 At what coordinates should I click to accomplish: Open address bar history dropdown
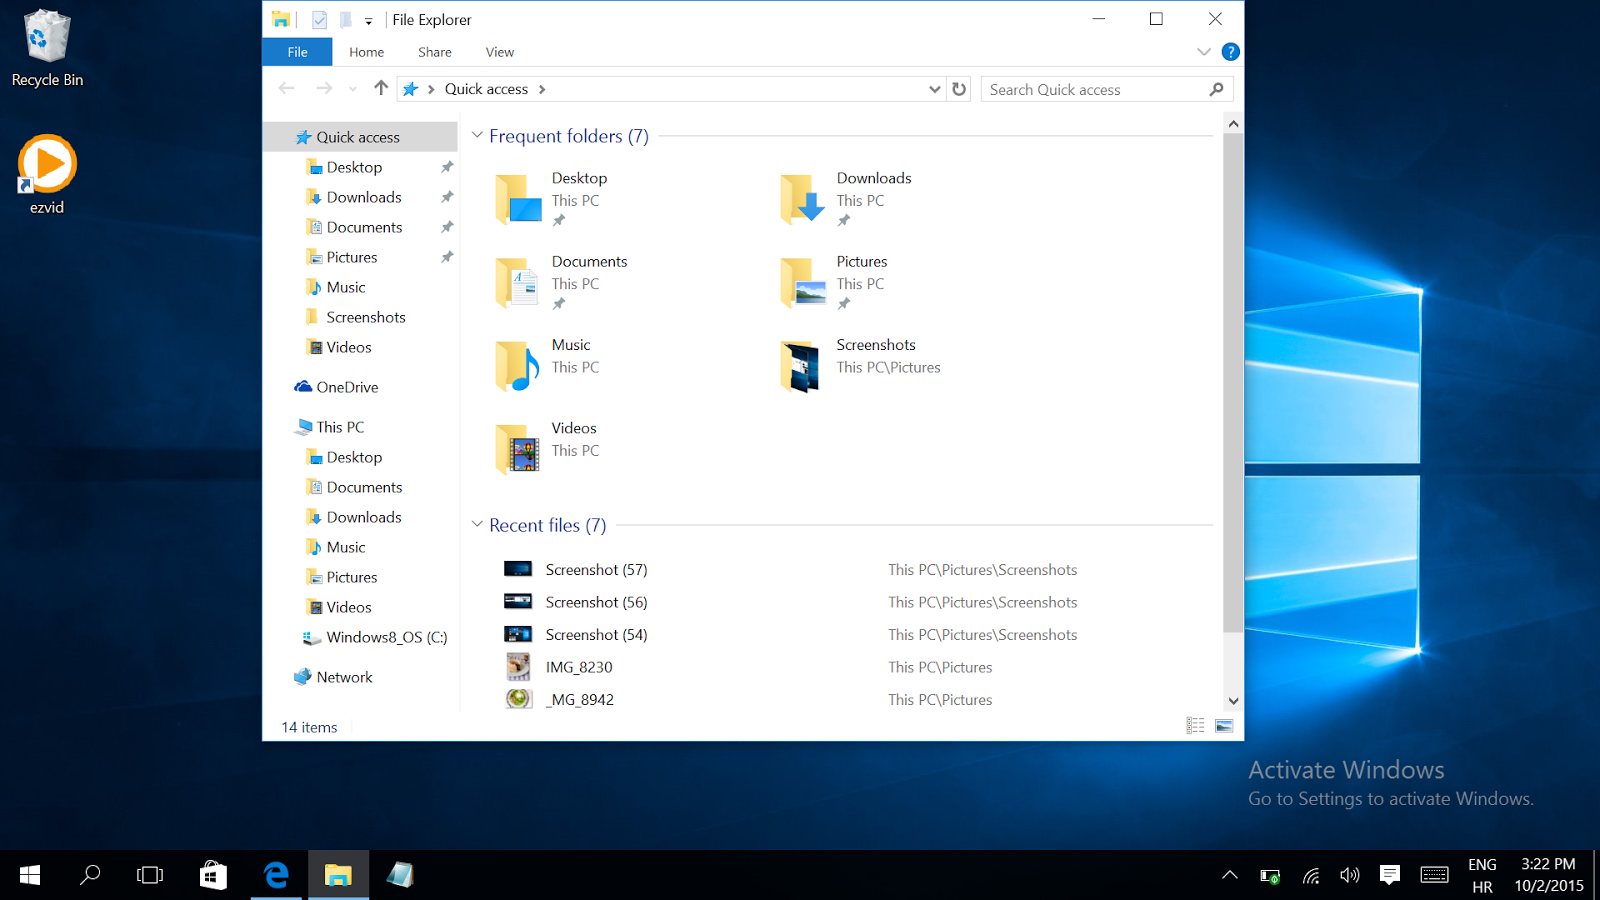point(935,89)
